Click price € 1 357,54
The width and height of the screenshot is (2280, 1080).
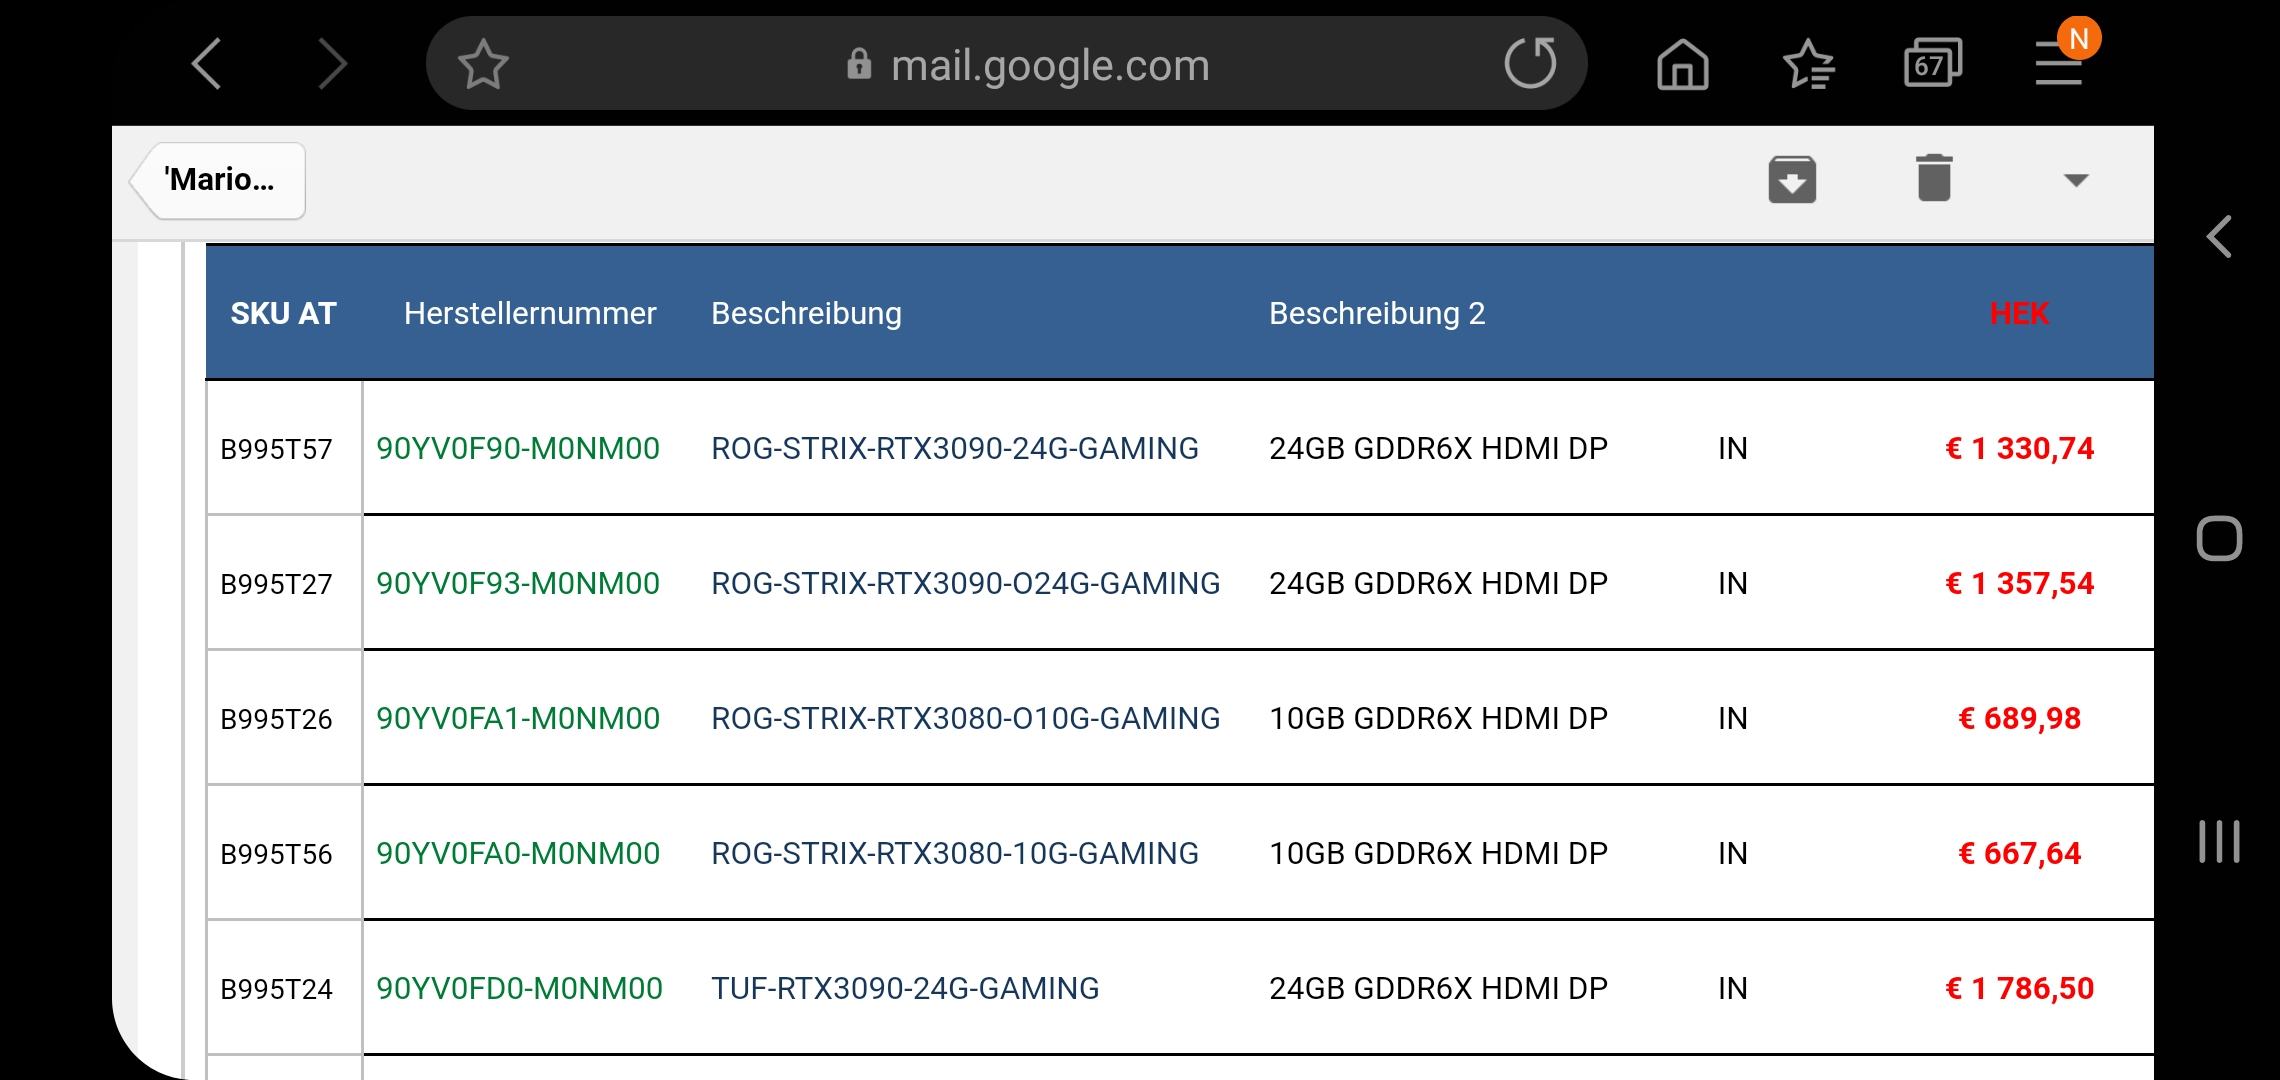(2019, 584)
